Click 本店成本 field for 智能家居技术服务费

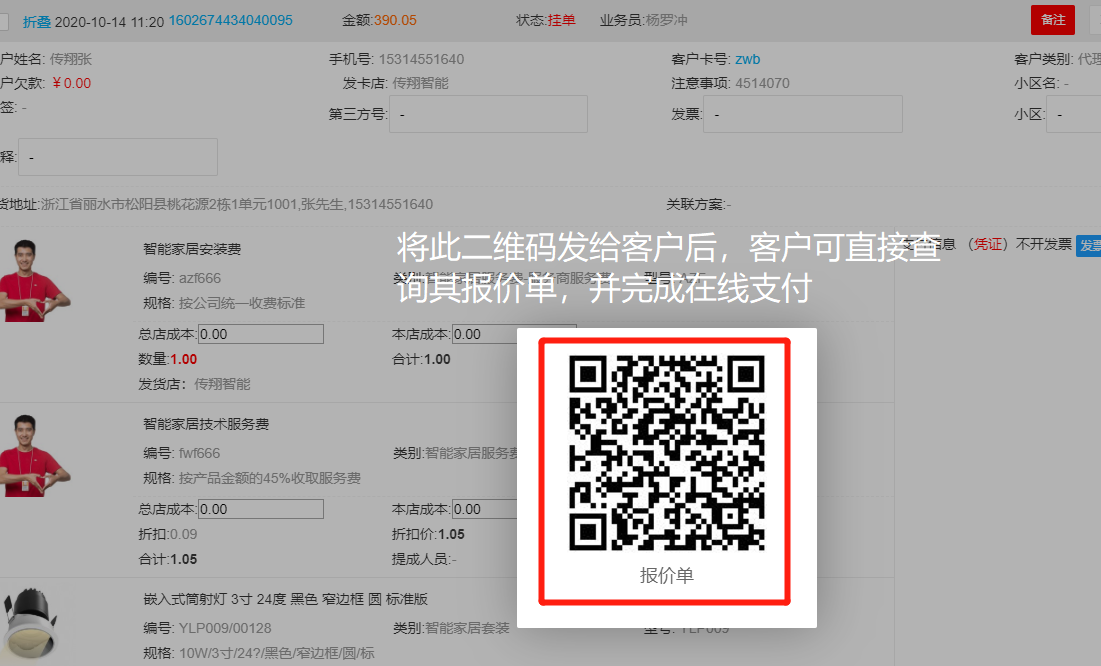pyautogui.click(x=484, y=509)
